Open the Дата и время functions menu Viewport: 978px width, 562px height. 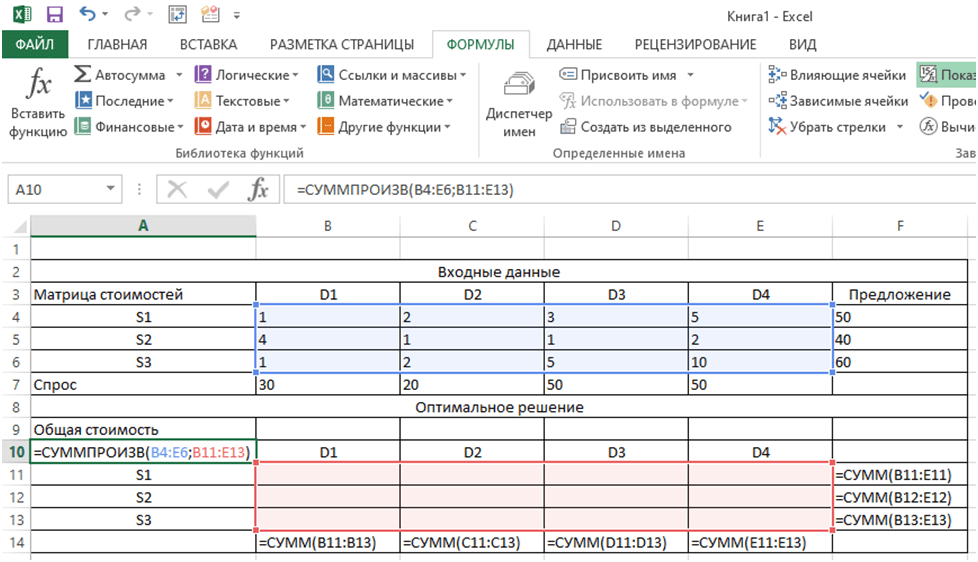tap(250, 127)
